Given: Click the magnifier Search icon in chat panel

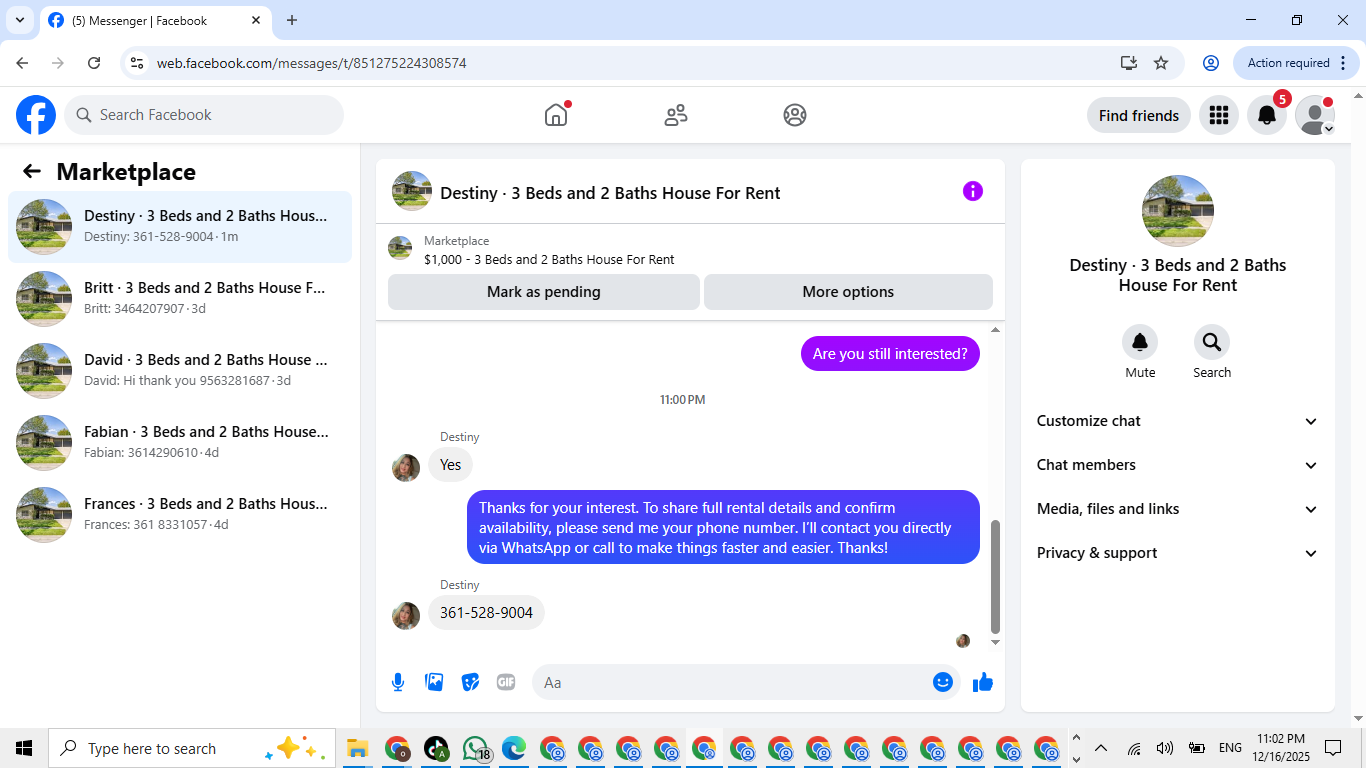Looking at the screenshot, I should pyautogui.click(x=1212, y=343).
